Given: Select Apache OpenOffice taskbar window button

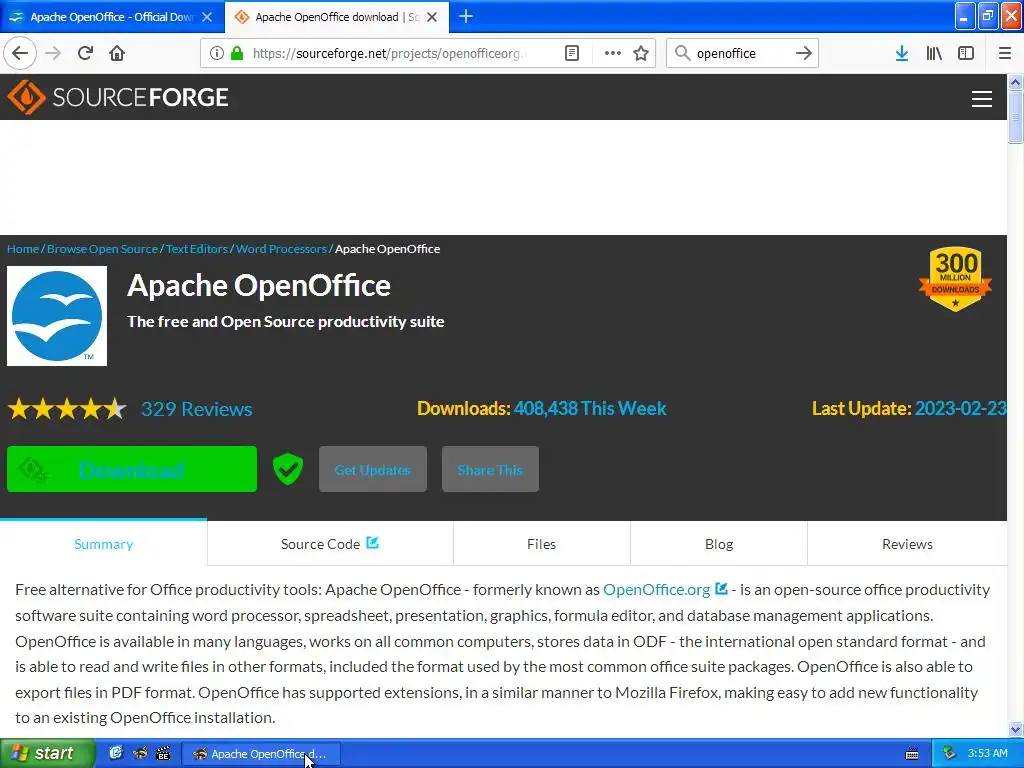Looking at the screenshot, I should pyautogui.click(x=260, y=754).
